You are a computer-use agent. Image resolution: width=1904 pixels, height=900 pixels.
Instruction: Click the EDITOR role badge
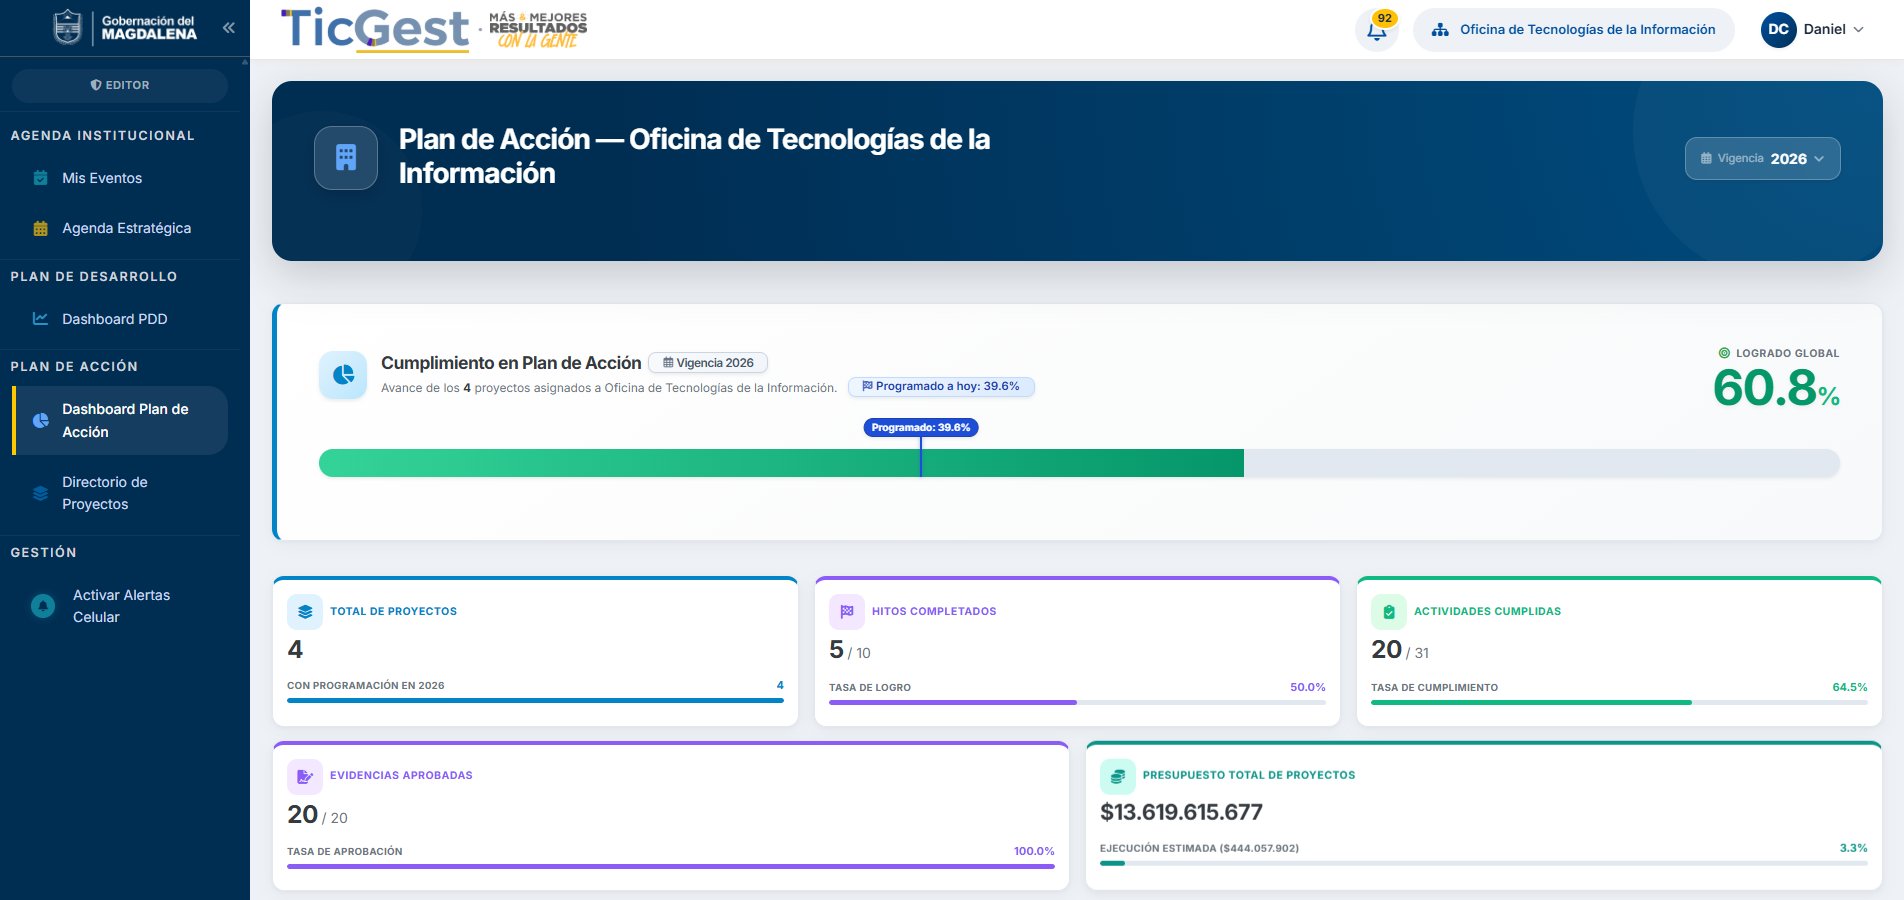coord(120,85)
